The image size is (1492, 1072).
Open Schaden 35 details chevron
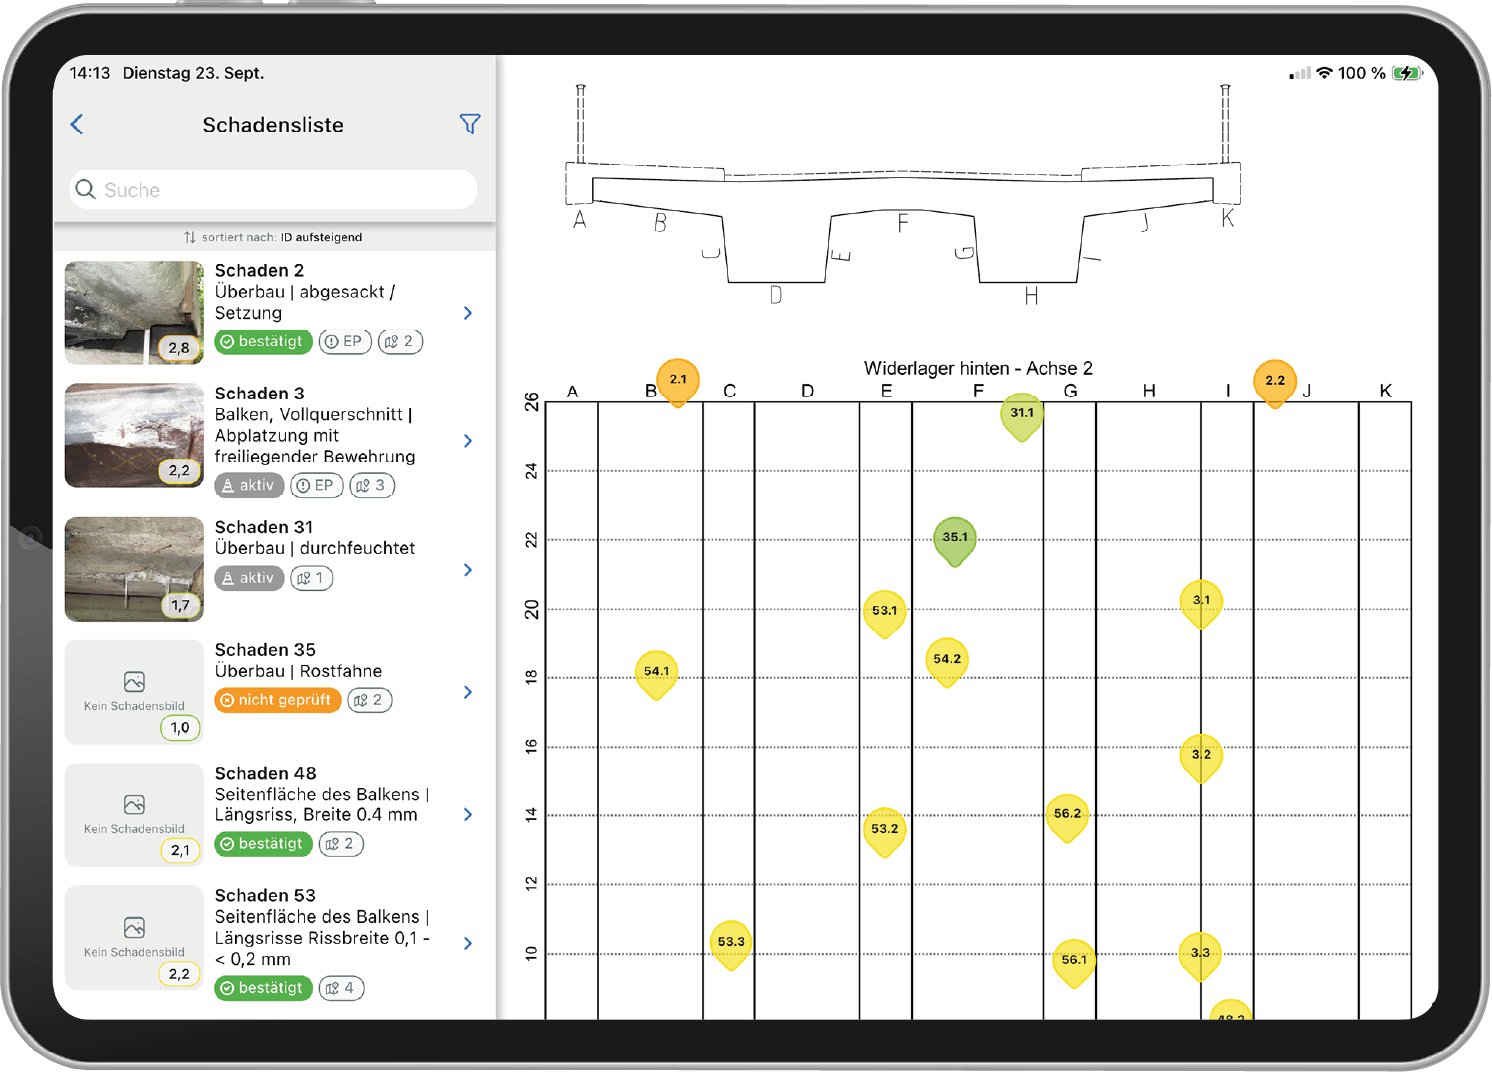[468, 692]
